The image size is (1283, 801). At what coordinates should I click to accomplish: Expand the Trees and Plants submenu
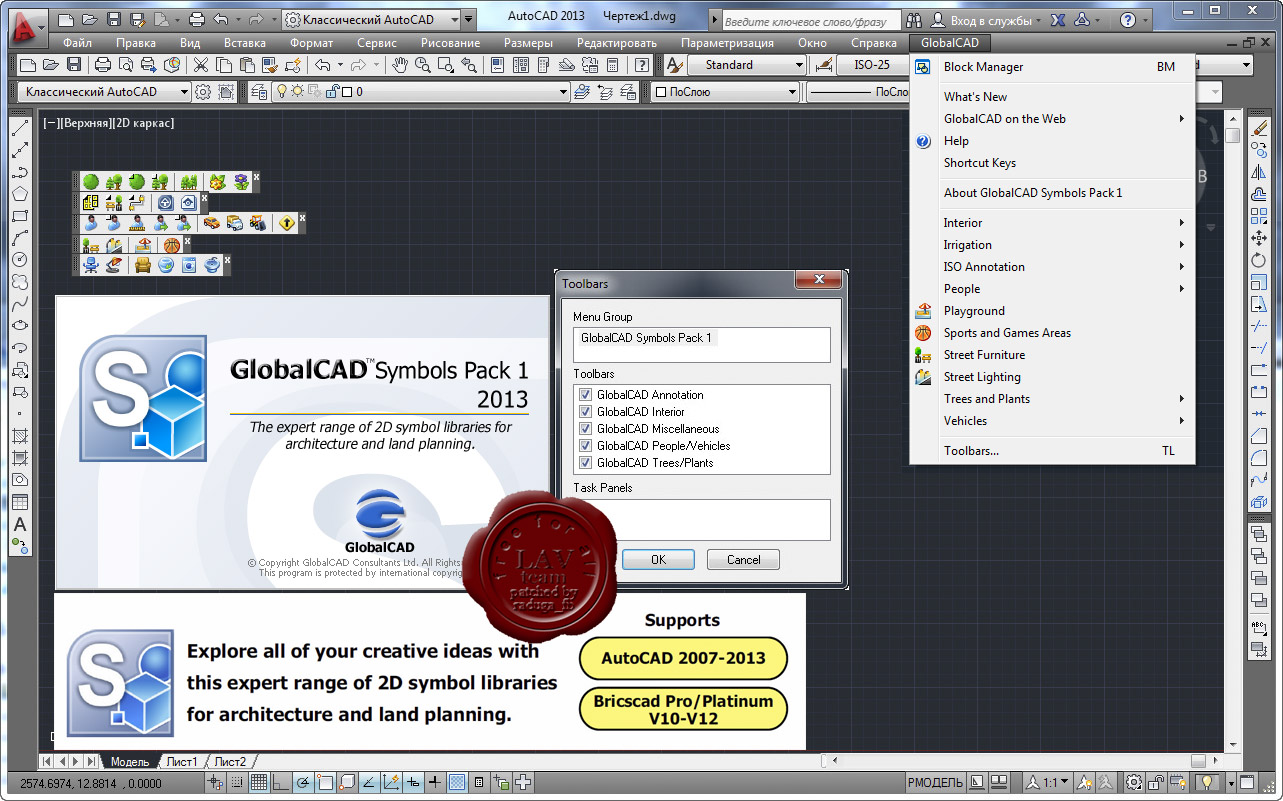(x=1052, y=399)
